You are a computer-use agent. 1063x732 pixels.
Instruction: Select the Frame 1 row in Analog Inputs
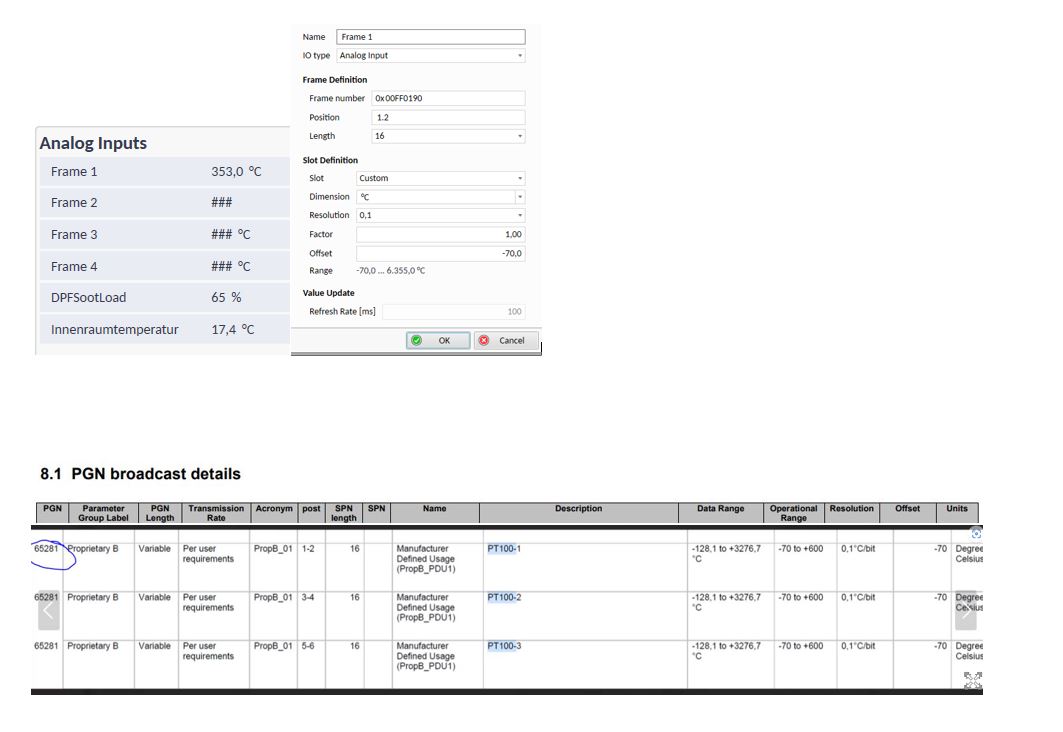[164, 171]
